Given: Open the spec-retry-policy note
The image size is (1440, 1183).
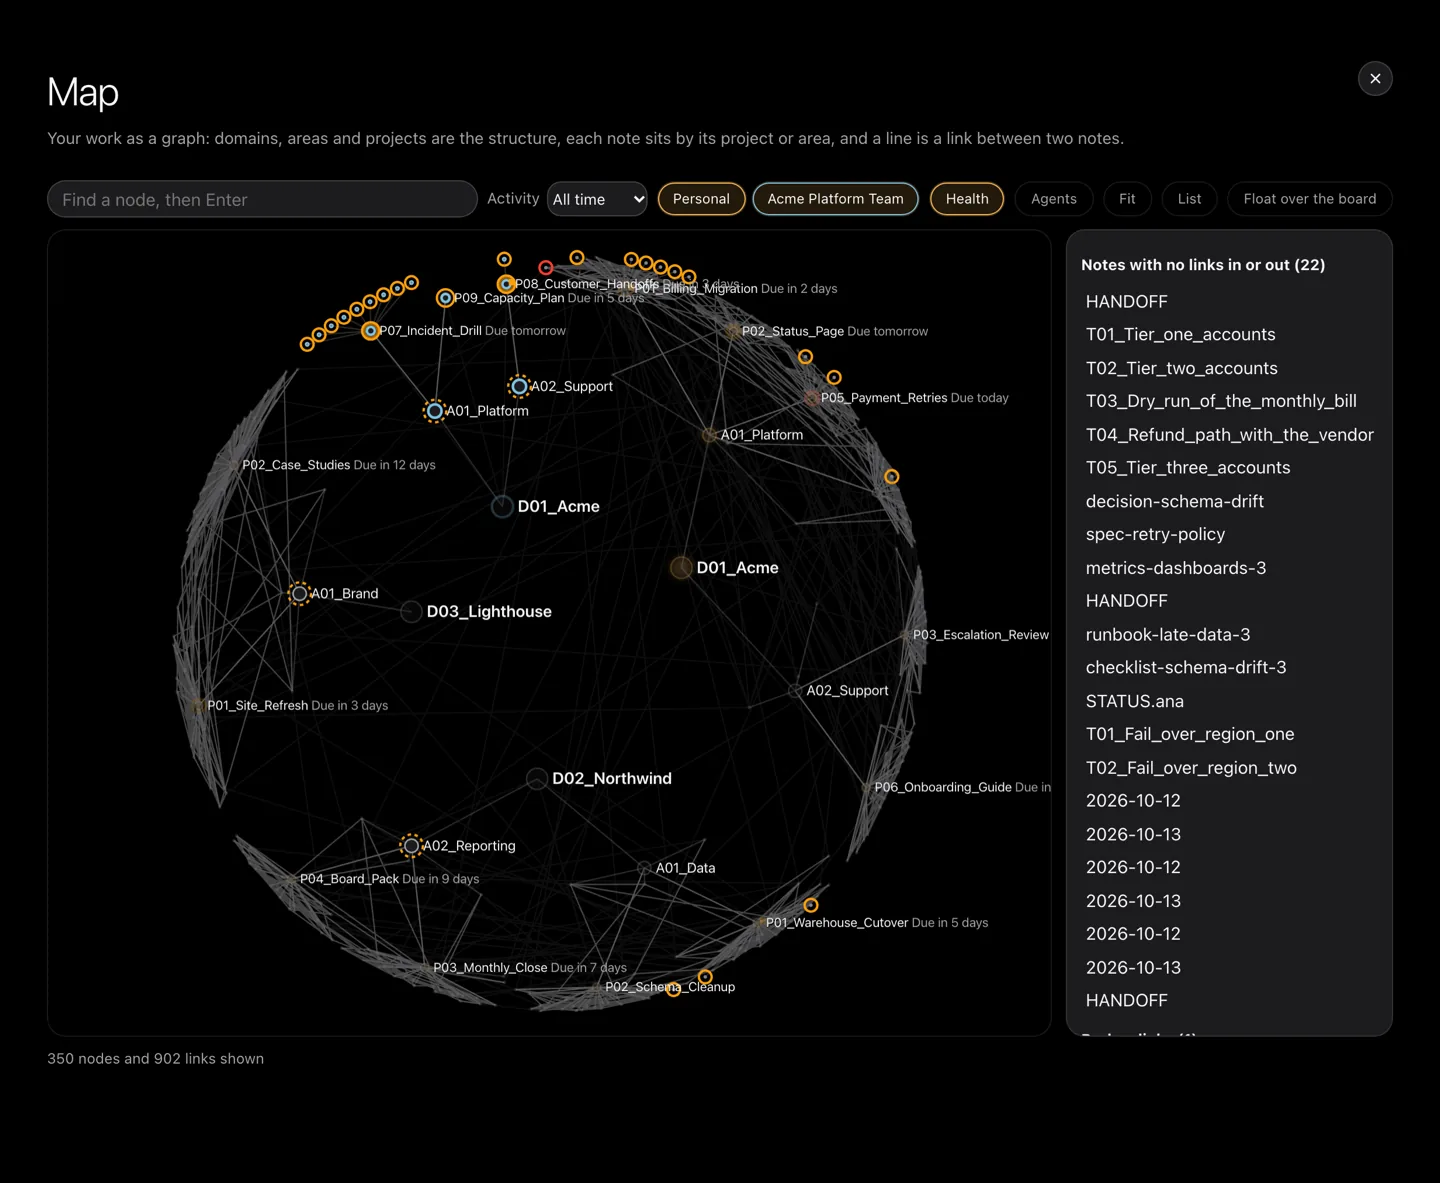Looking at the screenshot, I should [x=1155, y=535].
